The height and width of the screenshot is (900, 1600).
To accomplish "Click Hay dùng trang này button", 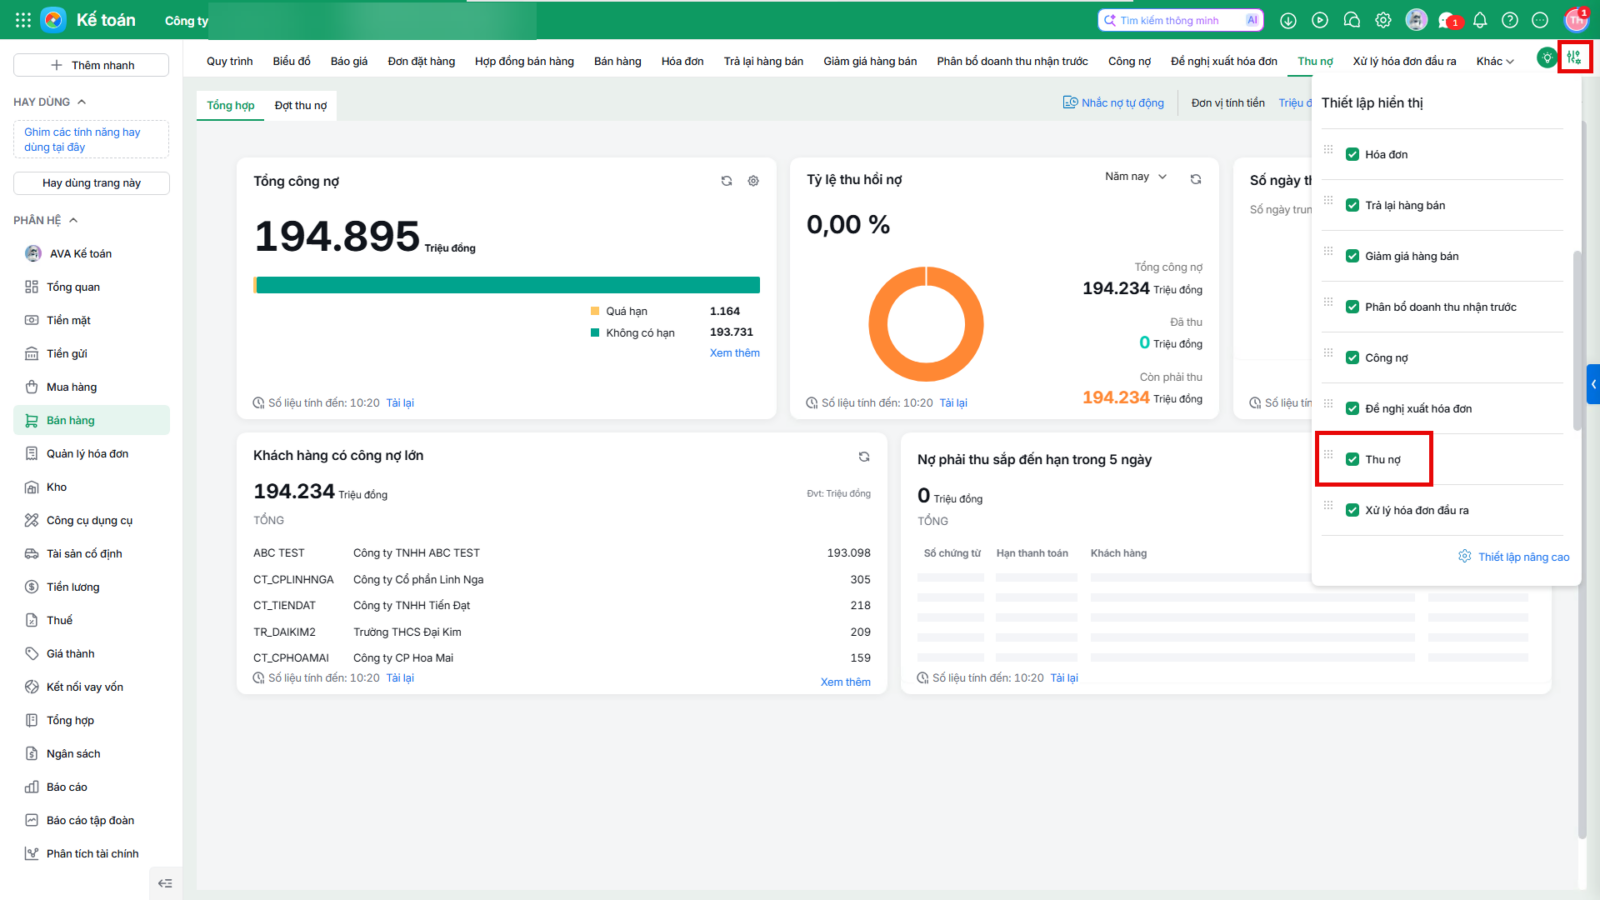I will 91,183.
